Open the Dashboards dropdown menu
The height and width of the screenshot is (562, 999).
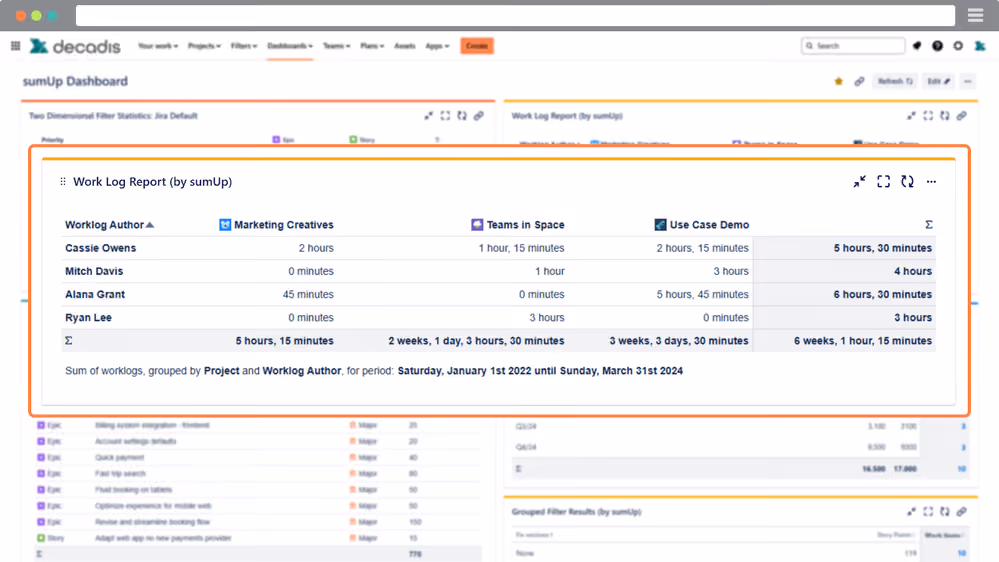290,46
